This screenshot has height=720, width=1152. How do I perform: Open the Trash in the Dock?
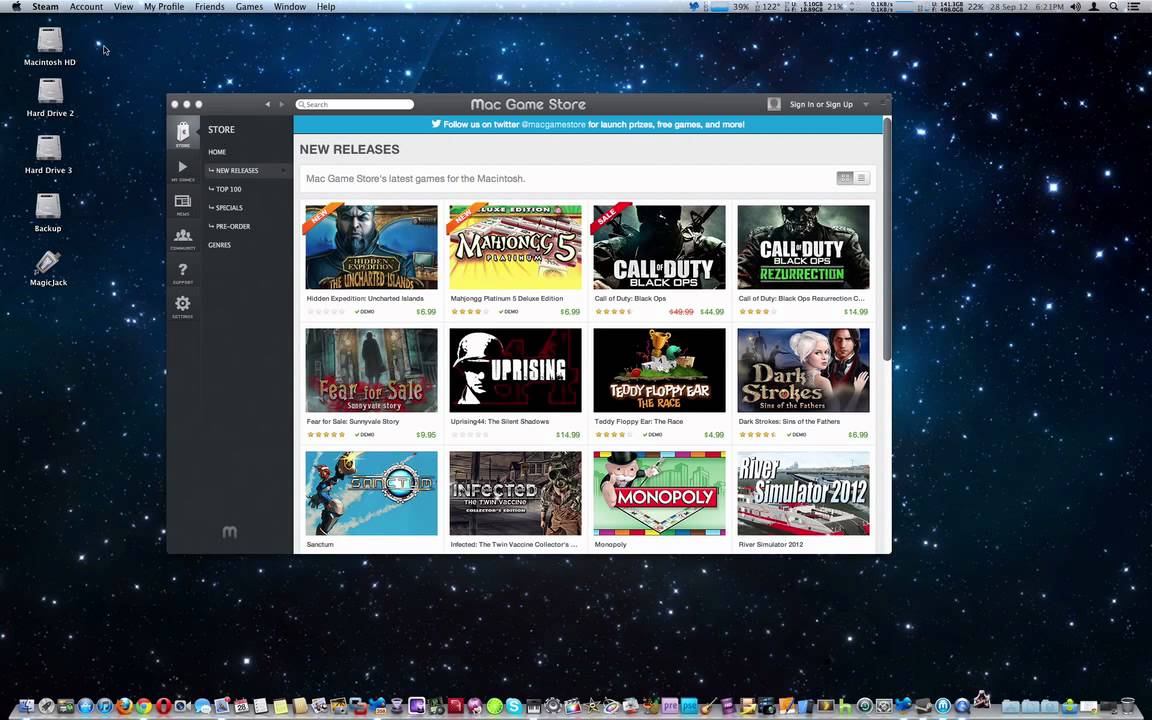click(1128, 706)
